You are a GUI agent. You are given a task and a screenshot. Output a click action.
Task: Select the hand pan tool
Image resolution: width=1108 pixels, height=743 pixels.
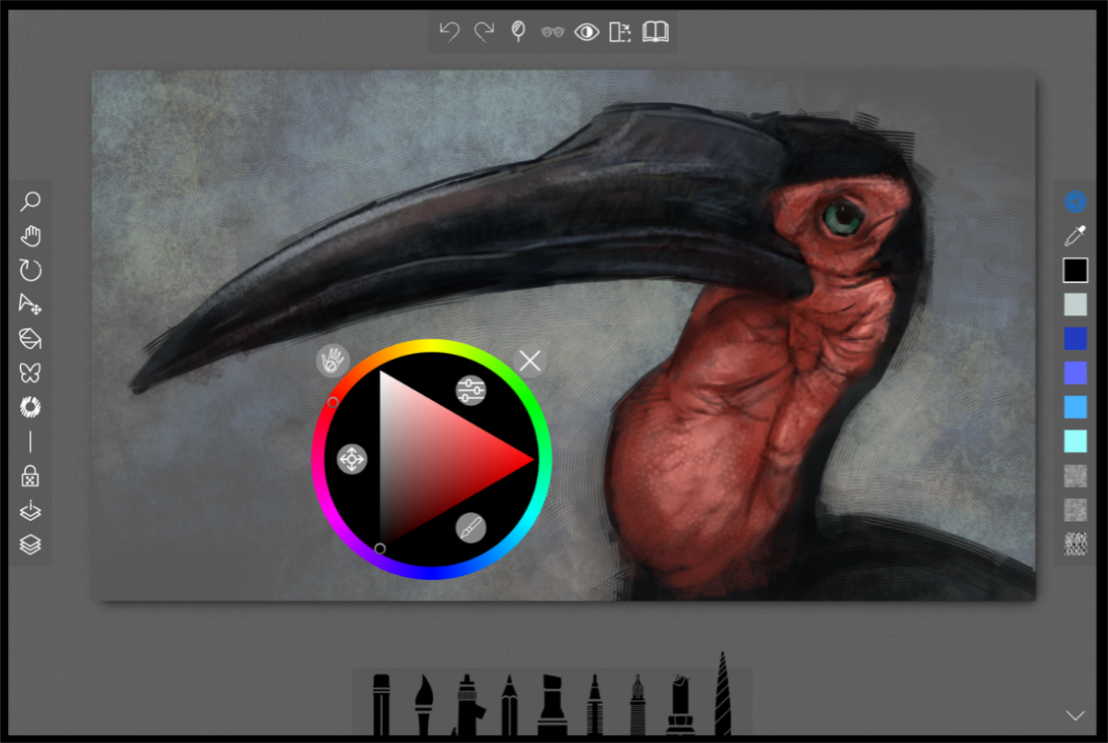pyautogui.click(x=30, y=235)
